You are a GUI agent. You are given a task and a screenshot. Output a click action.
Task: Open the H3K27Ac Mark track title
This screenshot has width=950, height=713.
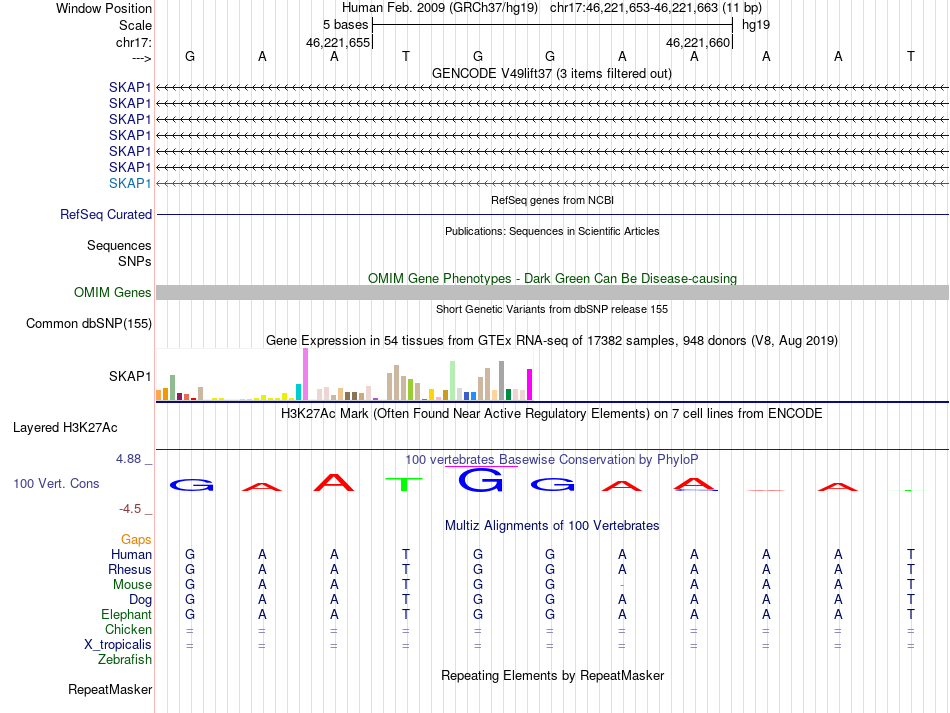pos(551,414)
